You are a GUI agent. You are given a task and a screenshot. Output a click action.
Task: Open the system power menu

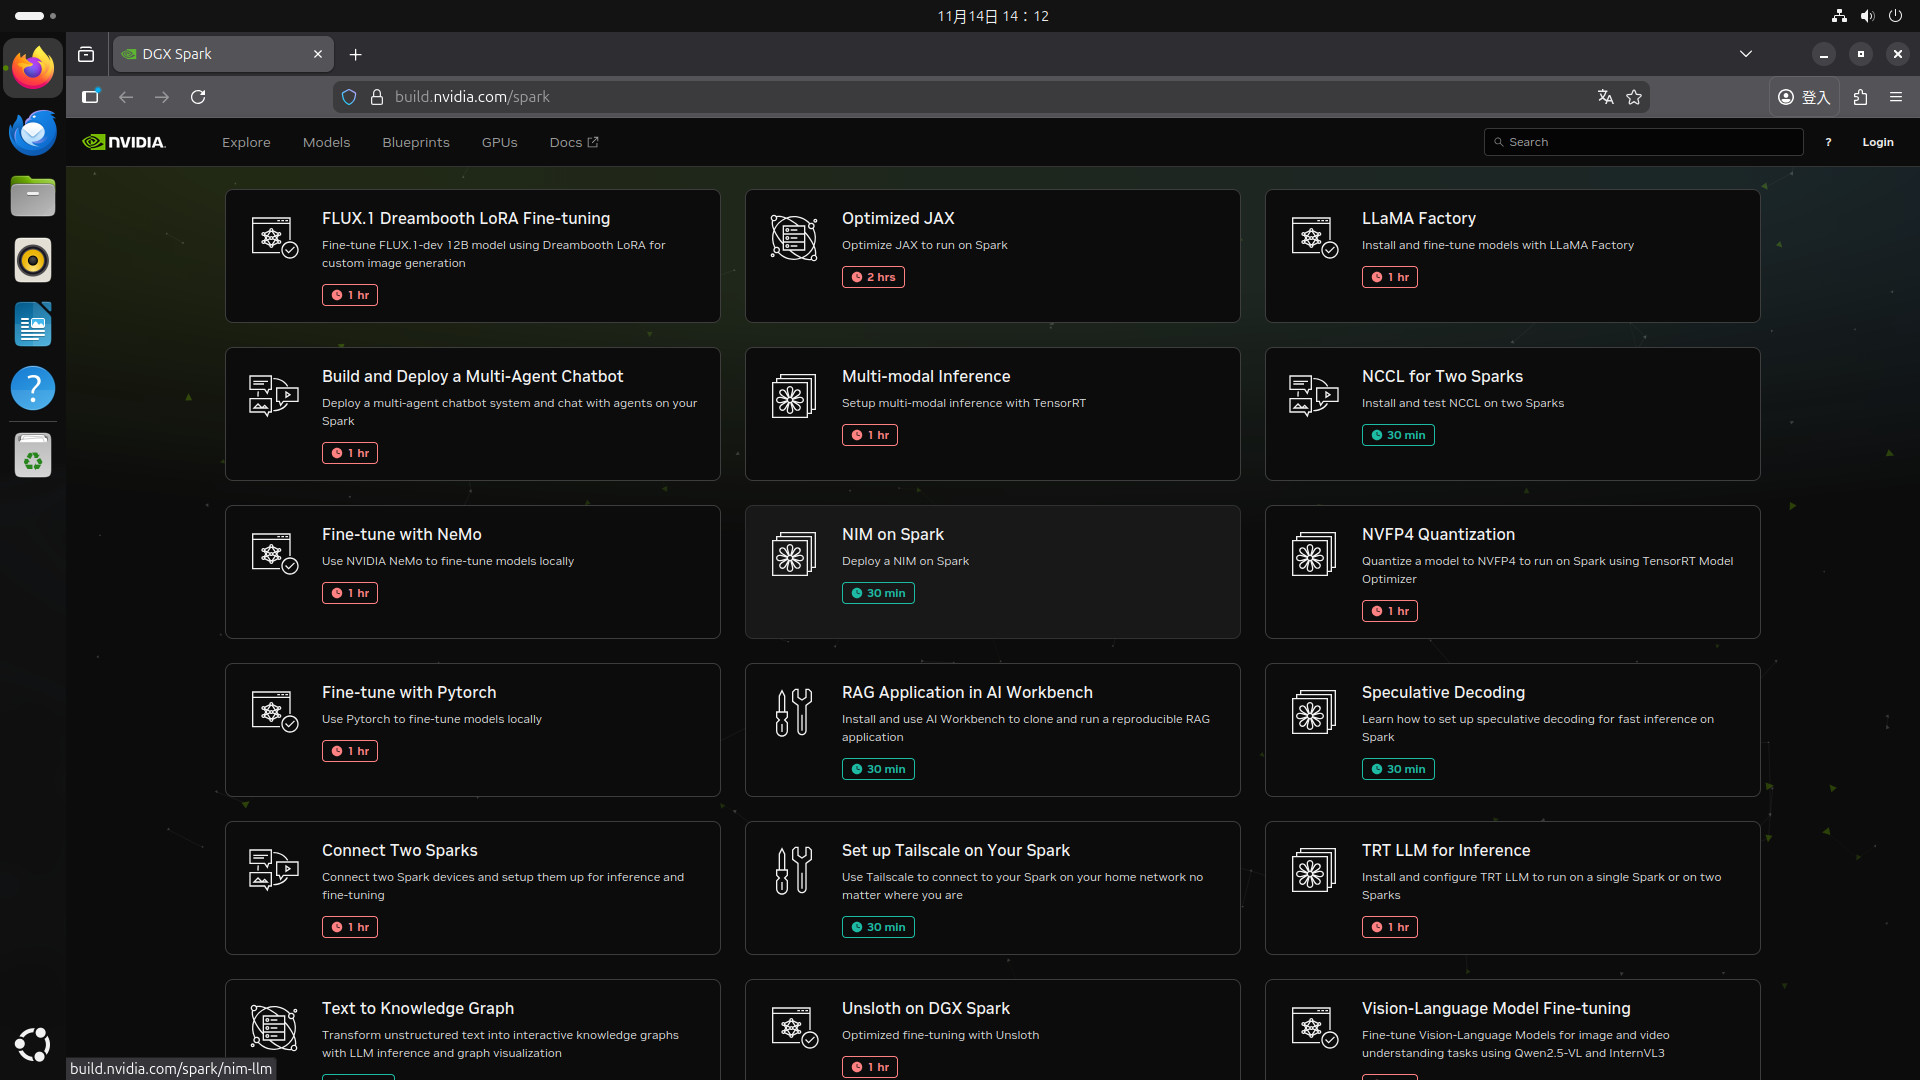pyautogui.click(x=1895, y=16)
